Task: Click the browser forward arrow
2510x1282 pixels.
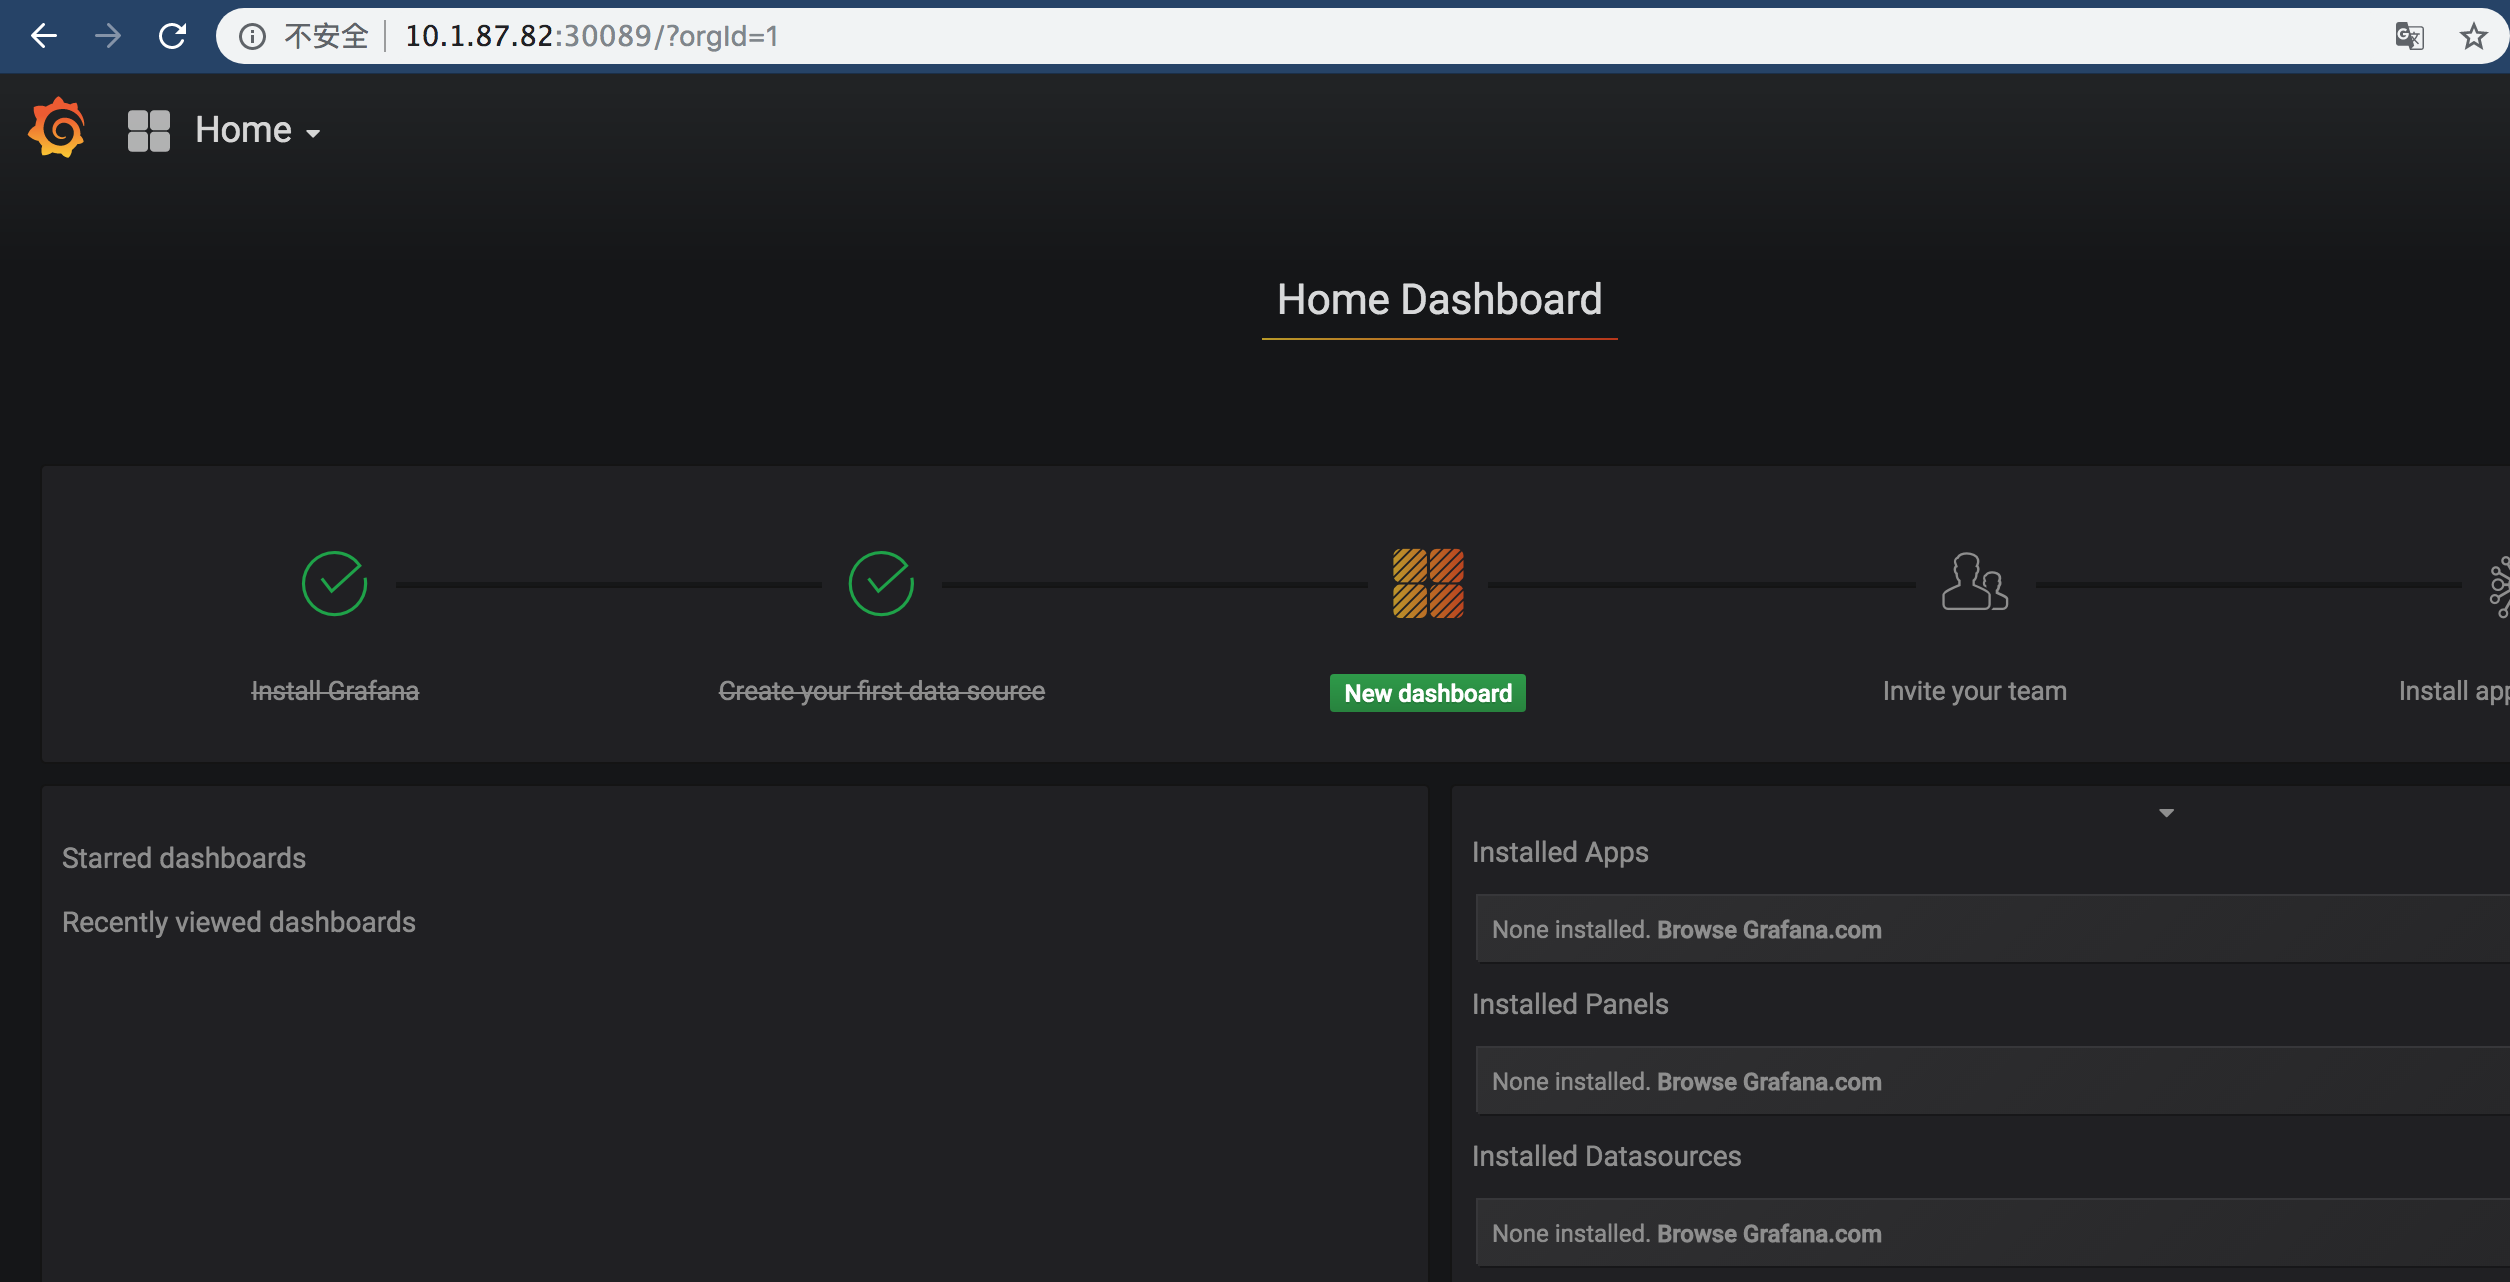Action: [108, 36]
